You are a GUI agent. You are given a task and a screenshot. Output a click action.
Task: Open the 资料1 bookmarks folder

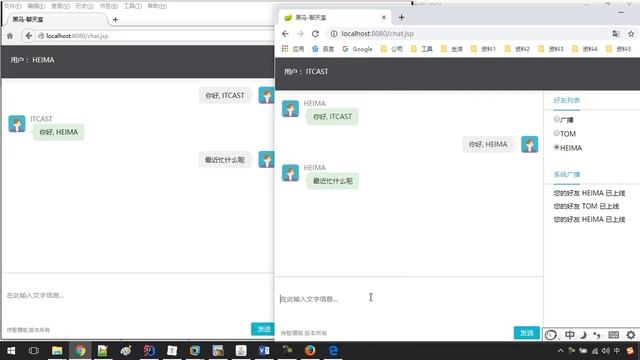coord(483,49)
